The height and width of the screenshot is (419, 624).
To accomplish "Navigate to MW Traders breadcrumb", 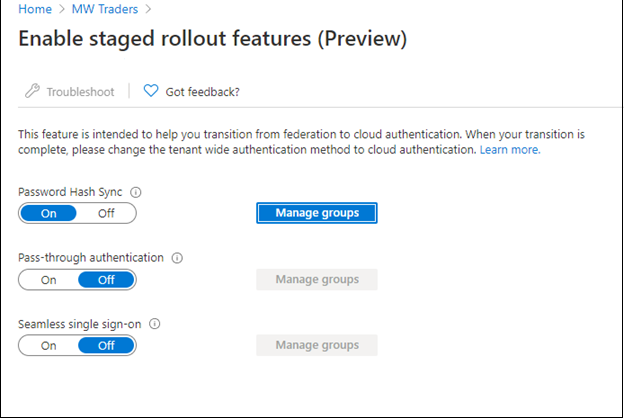I will point(103,10).
